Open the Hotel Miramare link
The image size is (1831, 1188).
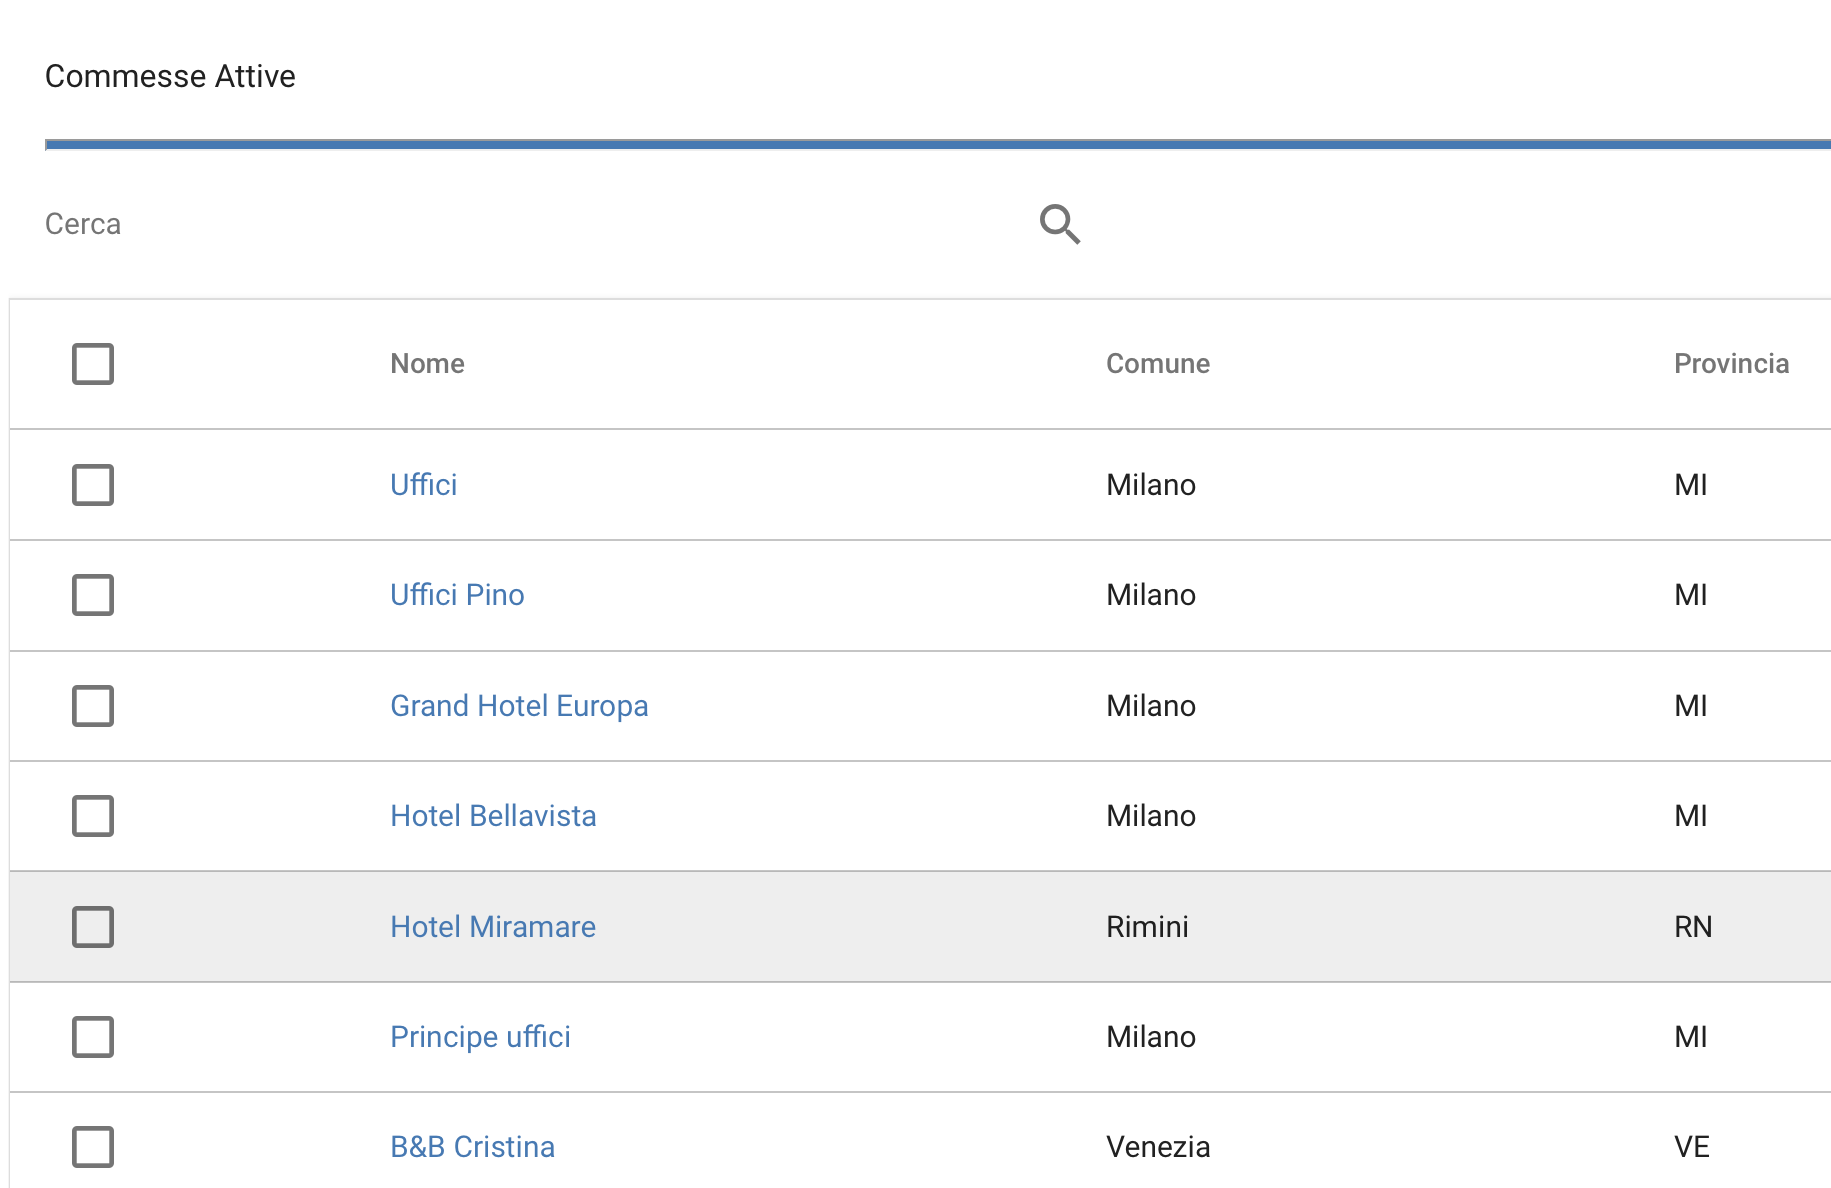coord(493,927)
